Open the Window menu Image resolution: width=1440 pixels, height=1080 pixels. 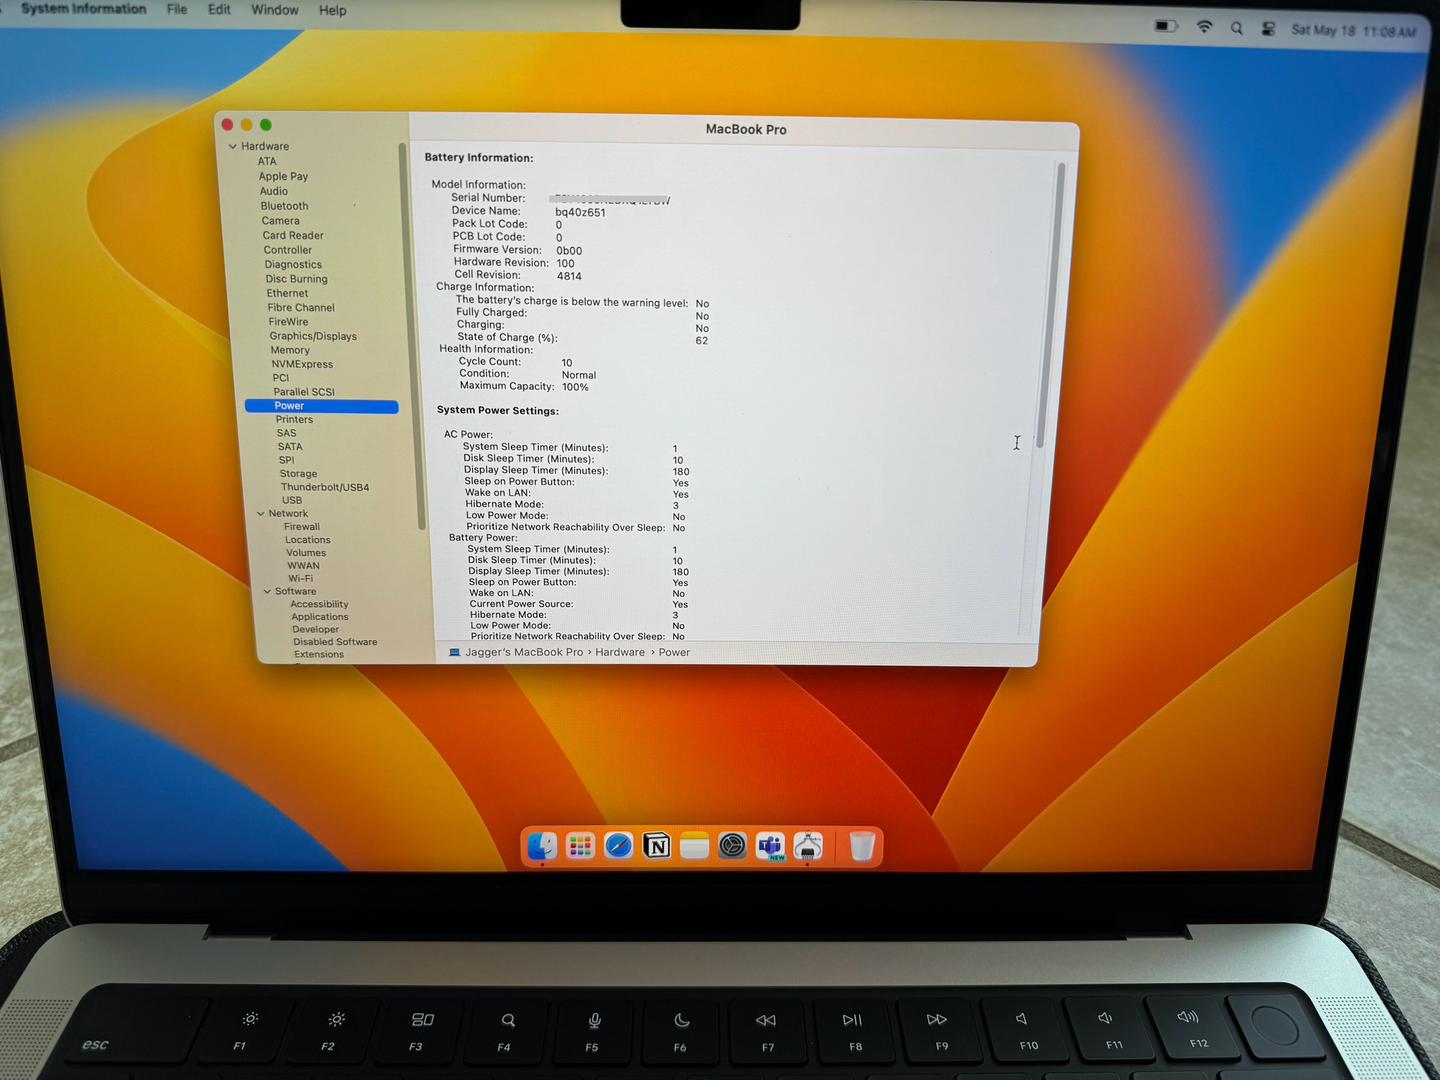(x=274, y=10)
